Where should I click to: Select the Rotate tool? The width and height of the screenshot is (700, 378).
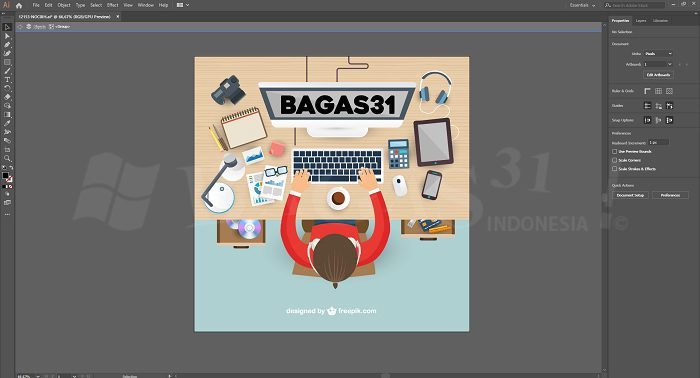click(7, 88)
